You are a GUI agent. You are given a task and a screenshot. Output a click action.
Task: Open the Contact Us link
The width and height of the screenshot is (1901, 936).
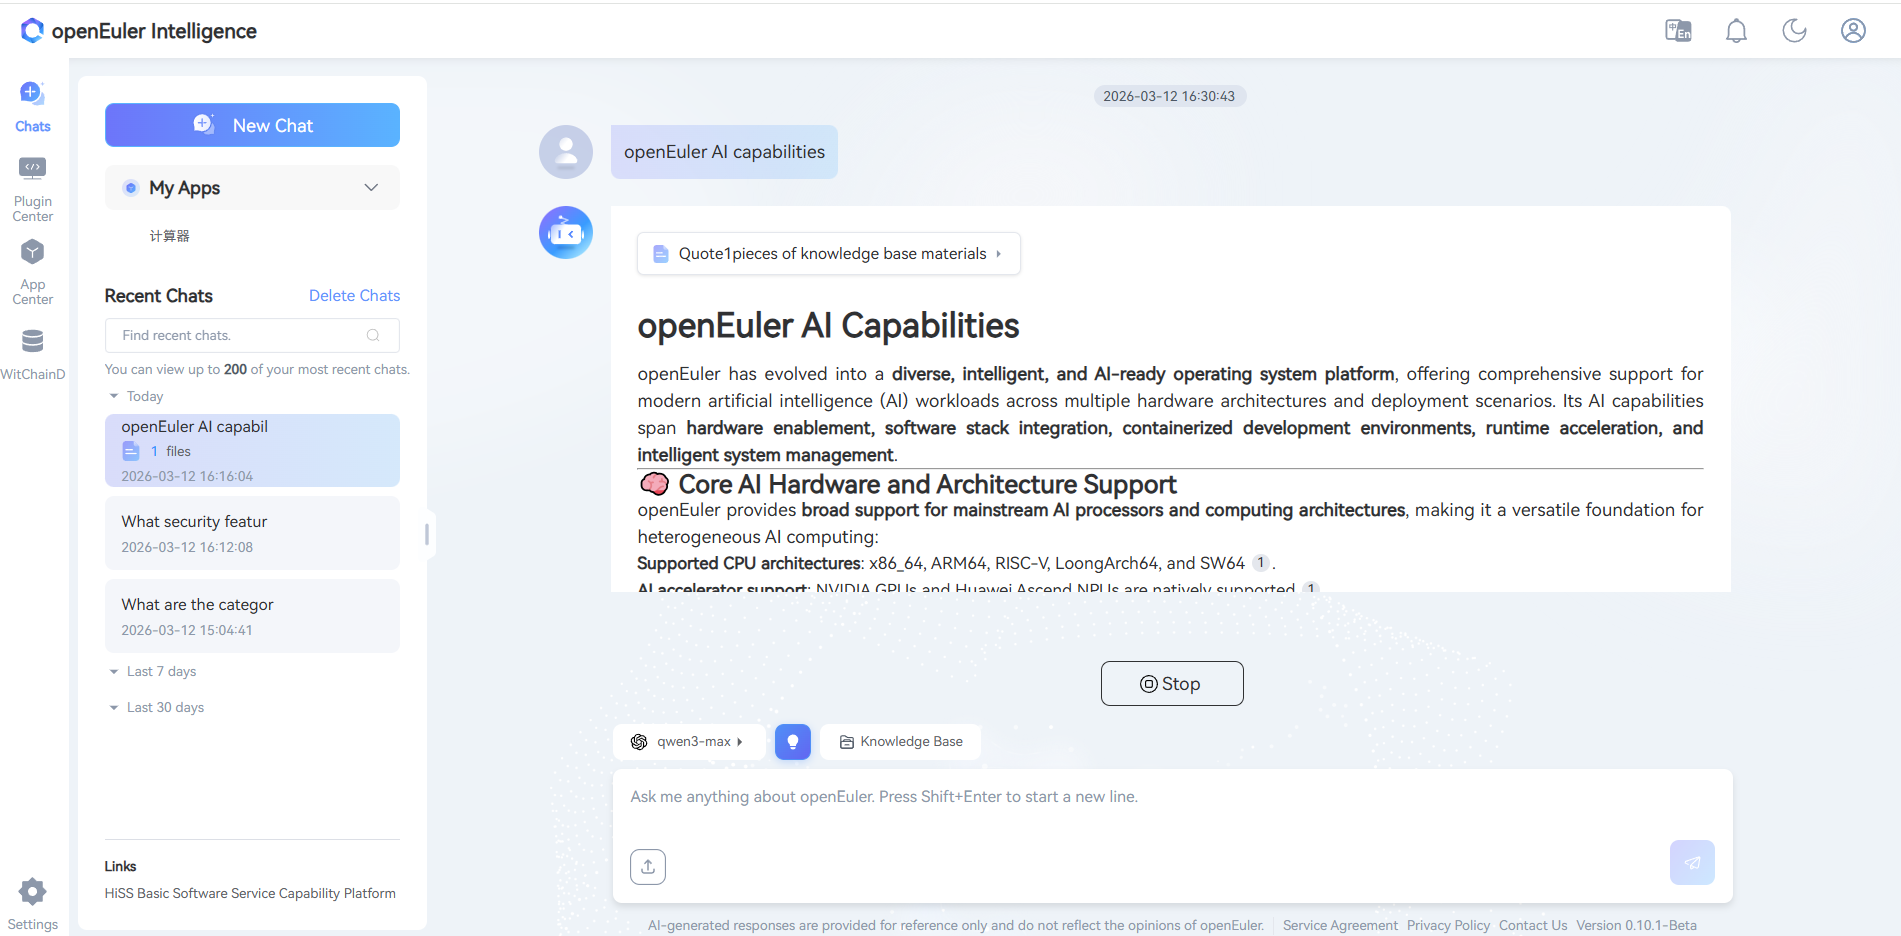[x=1533, y=926]
